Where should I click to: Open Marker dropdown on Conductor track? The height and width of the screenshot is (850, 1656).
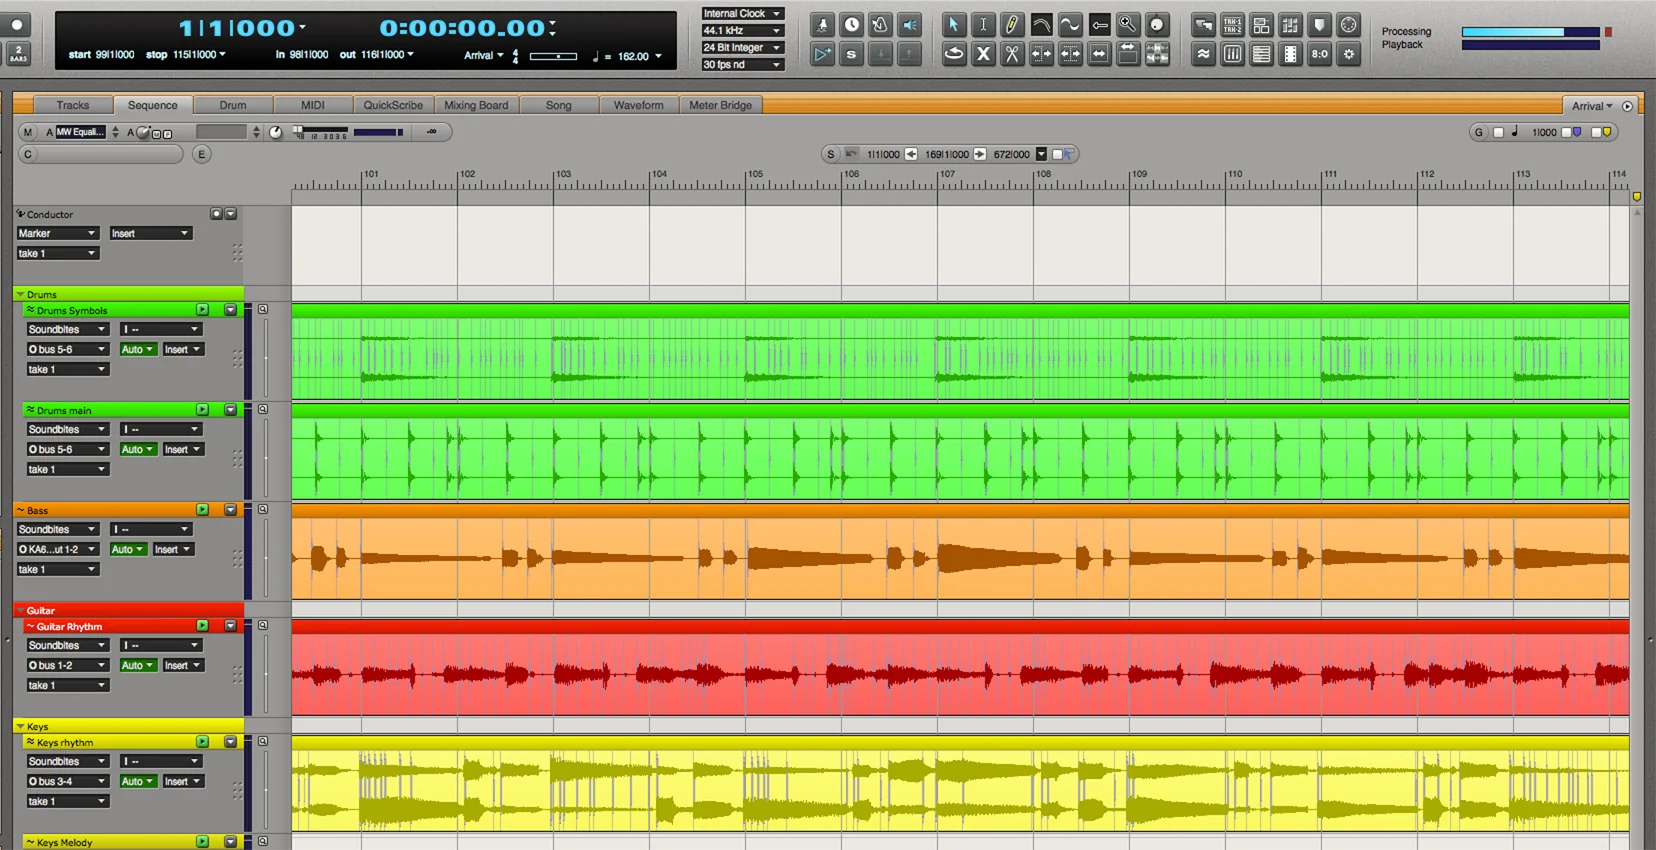[x=57, y=233]
